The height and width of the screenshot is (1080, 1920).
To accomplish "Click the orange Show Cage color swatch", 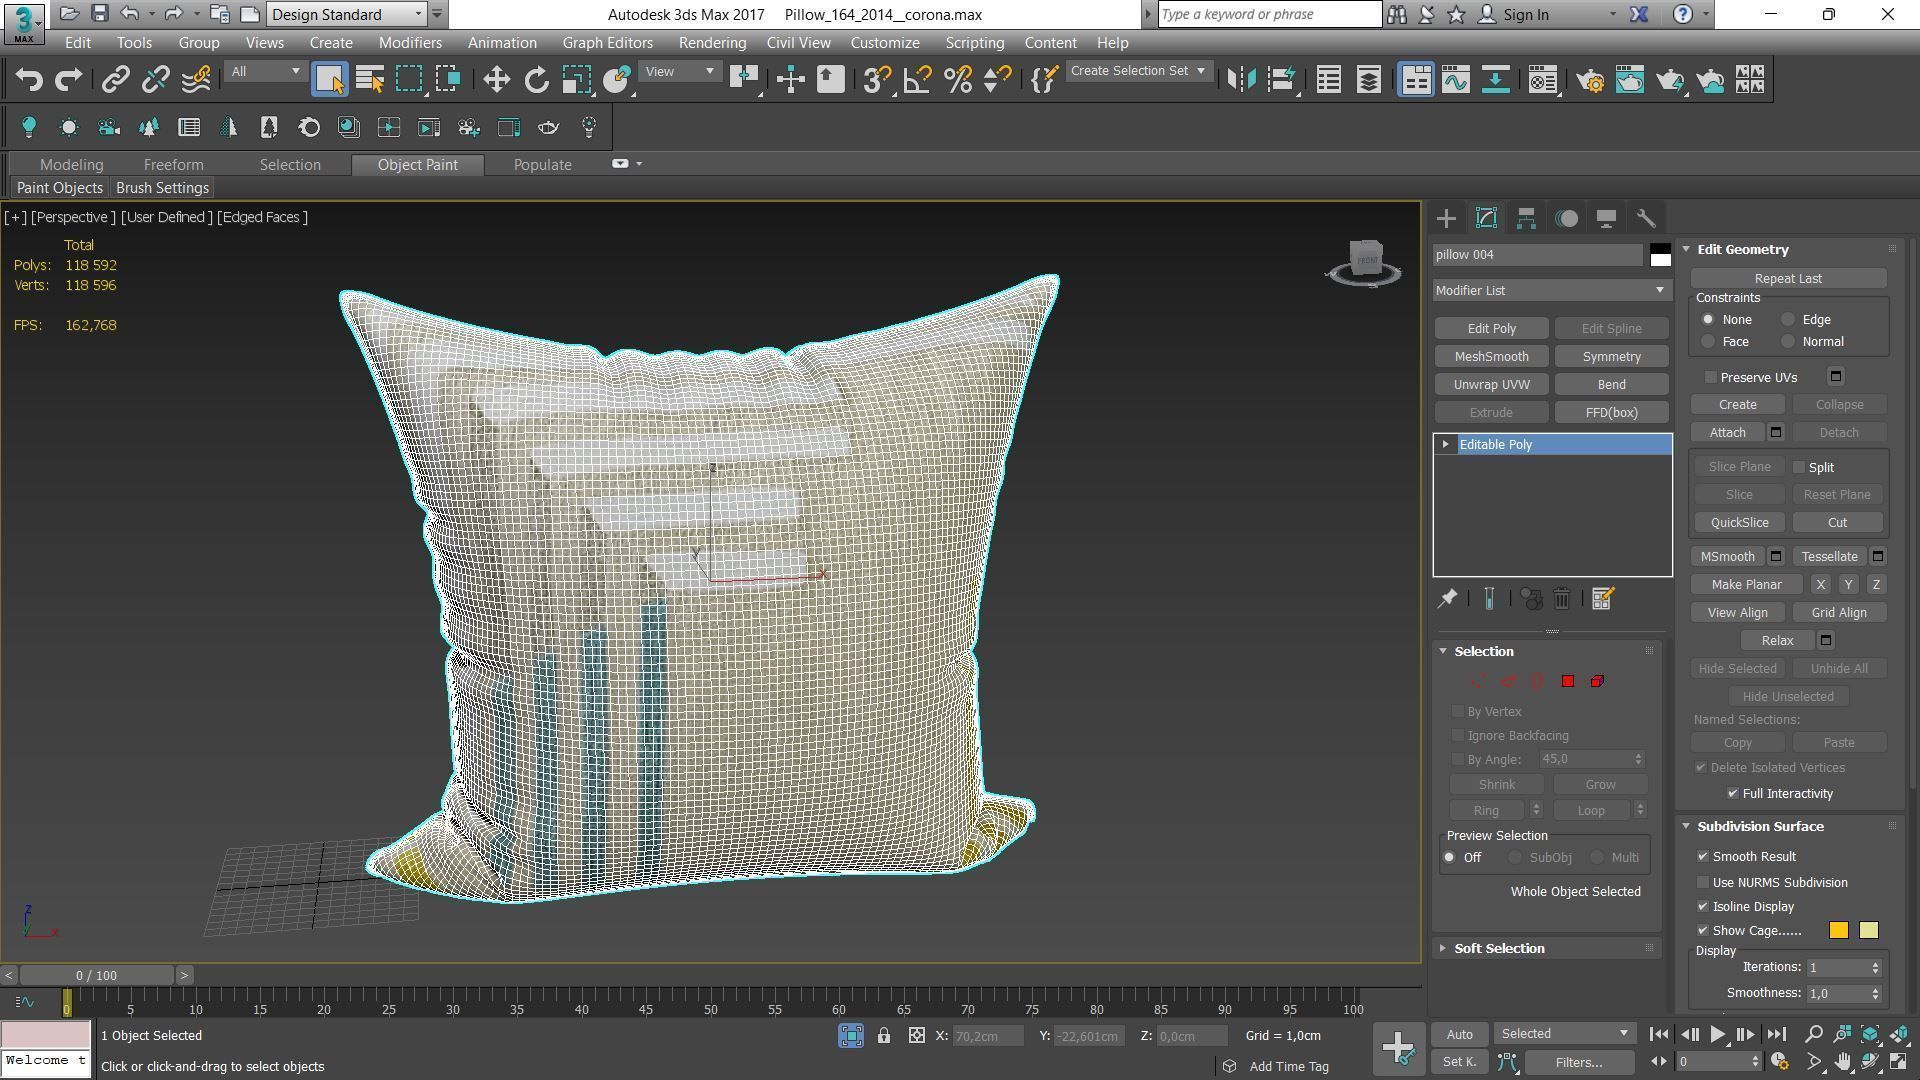I will click(x=1838, y=931).
